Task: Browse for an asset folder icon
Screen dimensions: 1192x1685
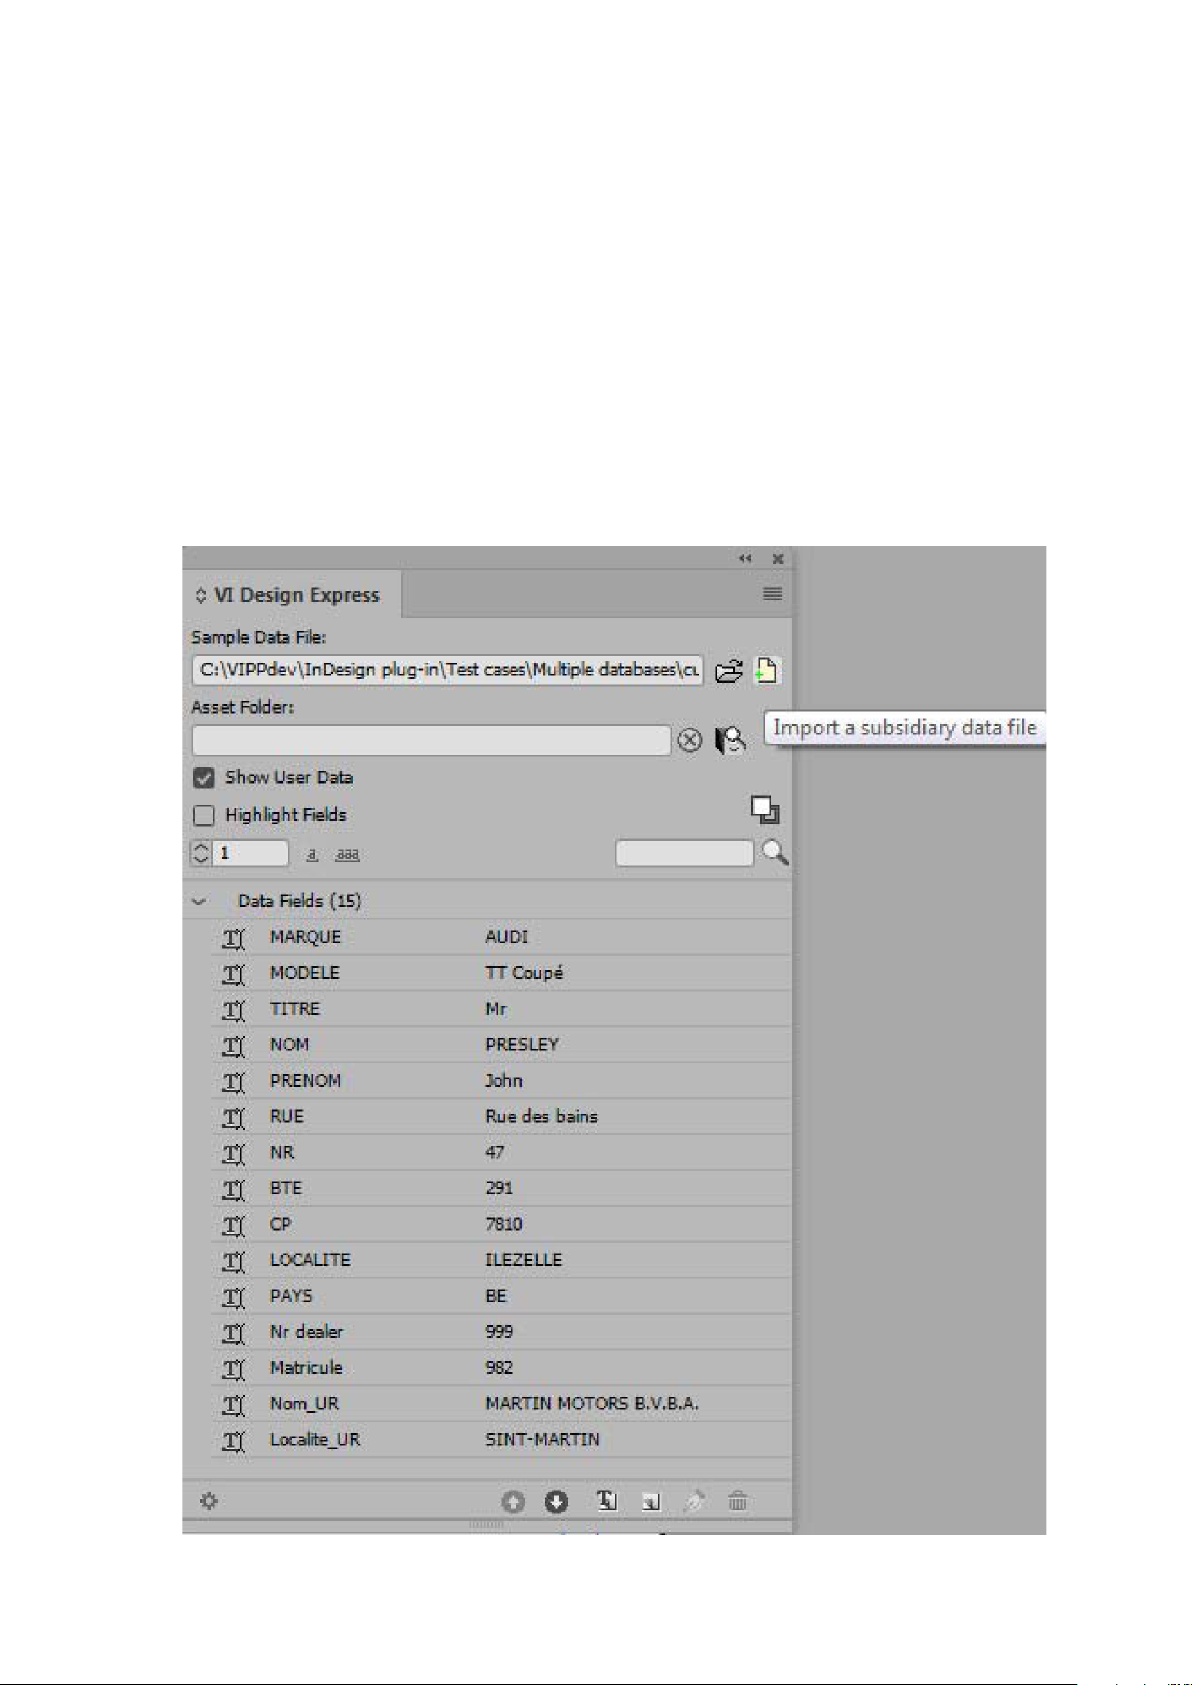Action: coord(730,740)
